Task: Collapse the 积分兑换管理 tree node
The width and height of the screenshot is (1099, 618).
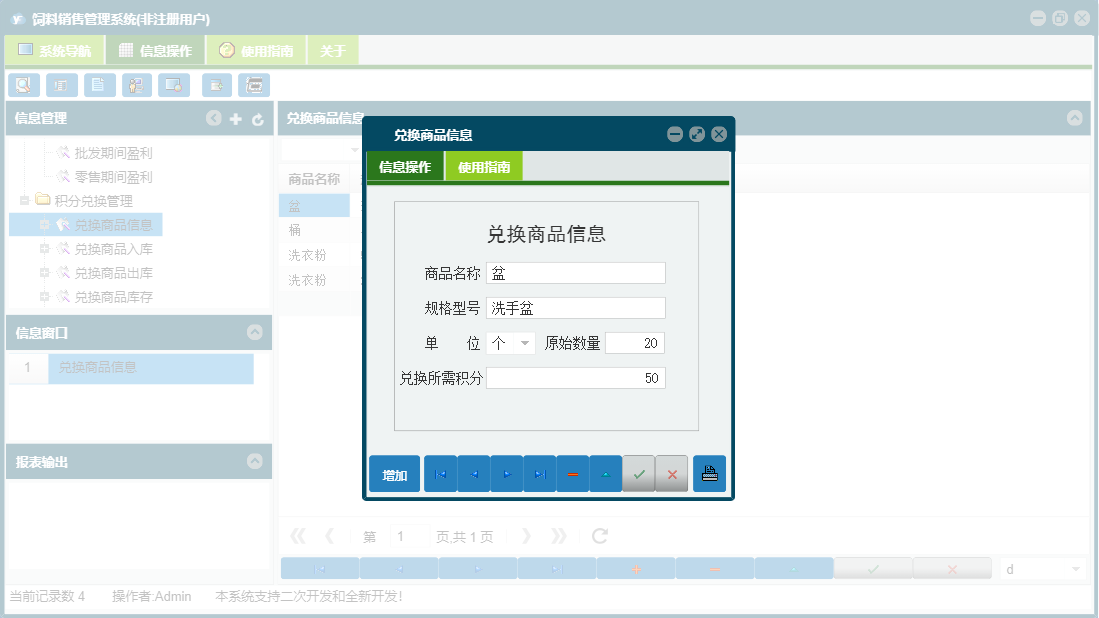Action: [x=24, y=200]
